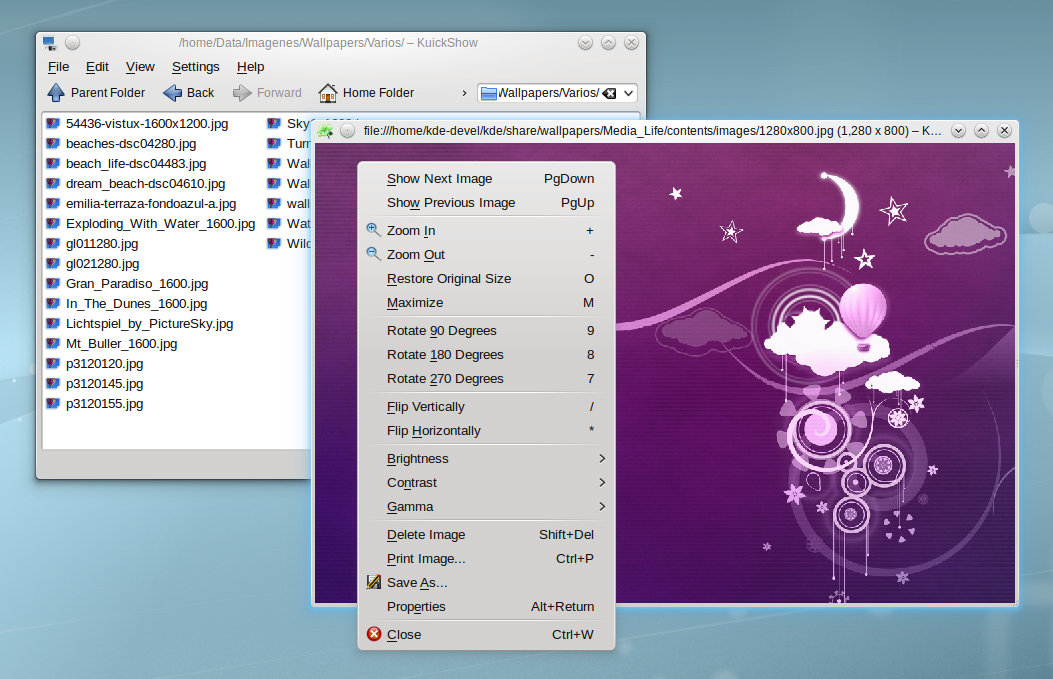
Task: Click the Zoom In magnifier icon
Action: coord(374,230)
